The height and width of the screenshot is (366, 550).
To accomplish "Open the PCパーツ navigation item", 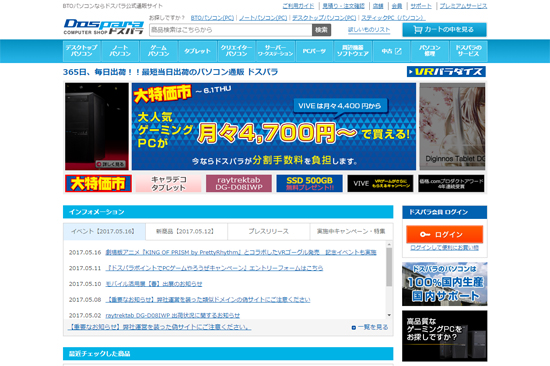I will (314, 51).
